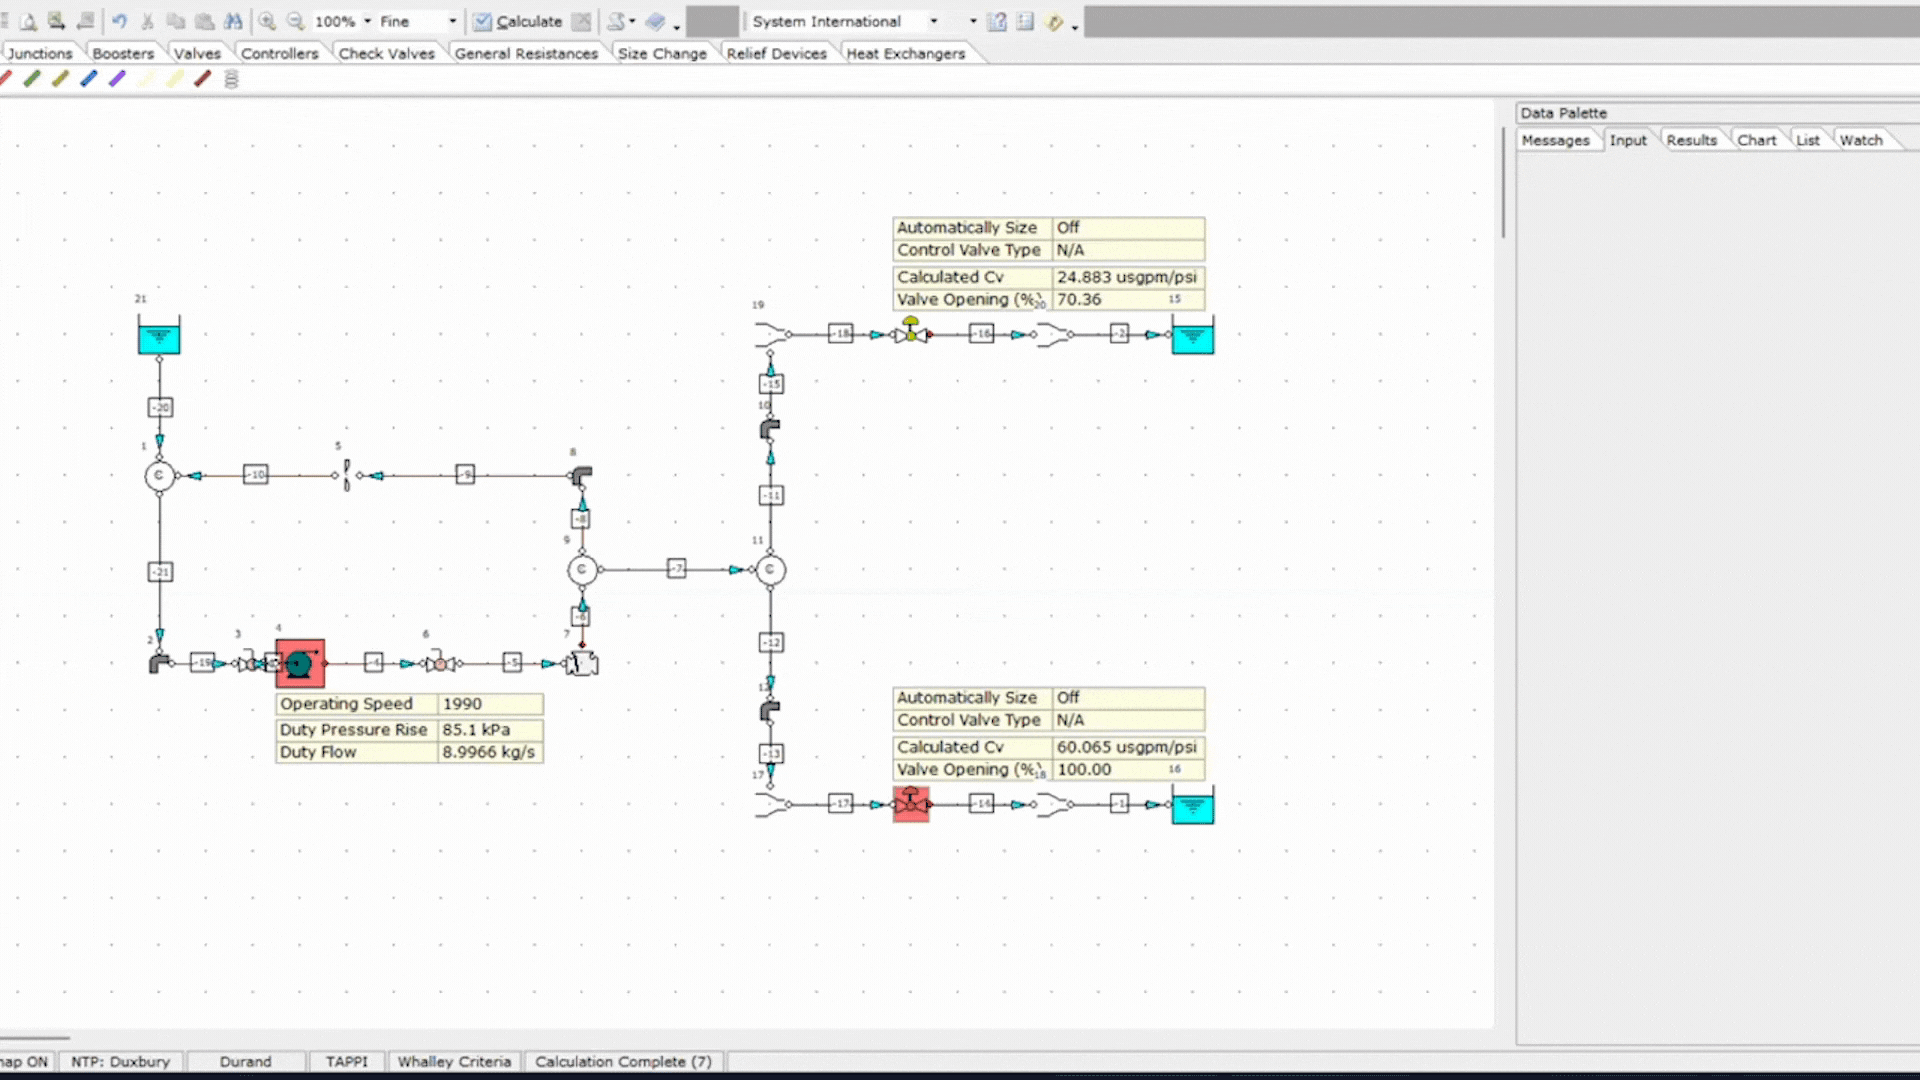Click the Paste toolbar icon

[x=203, y=21]
